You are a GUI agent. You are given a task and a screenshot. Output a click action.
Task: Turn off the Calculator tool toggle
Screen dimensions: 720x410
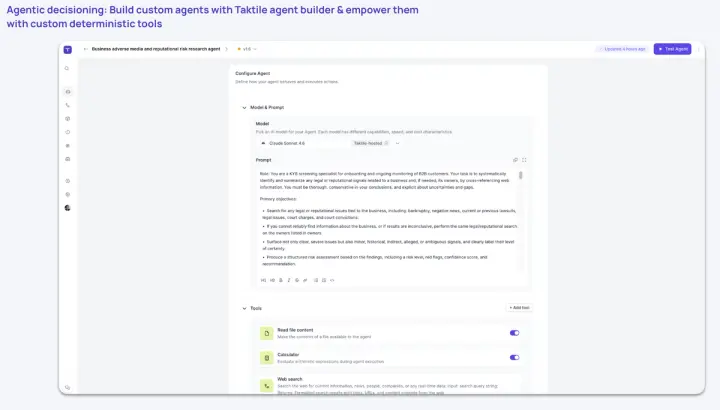[x=514, y=357]
